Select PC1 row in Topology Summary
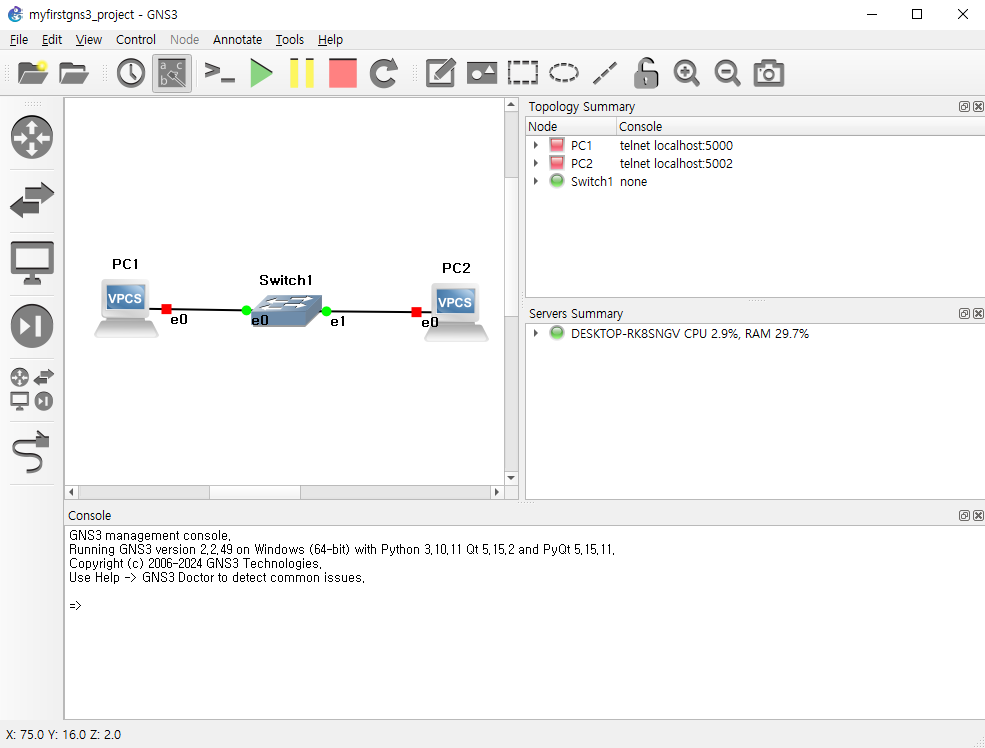This screenshot has width=985, height=748. (x=755, y=145)
